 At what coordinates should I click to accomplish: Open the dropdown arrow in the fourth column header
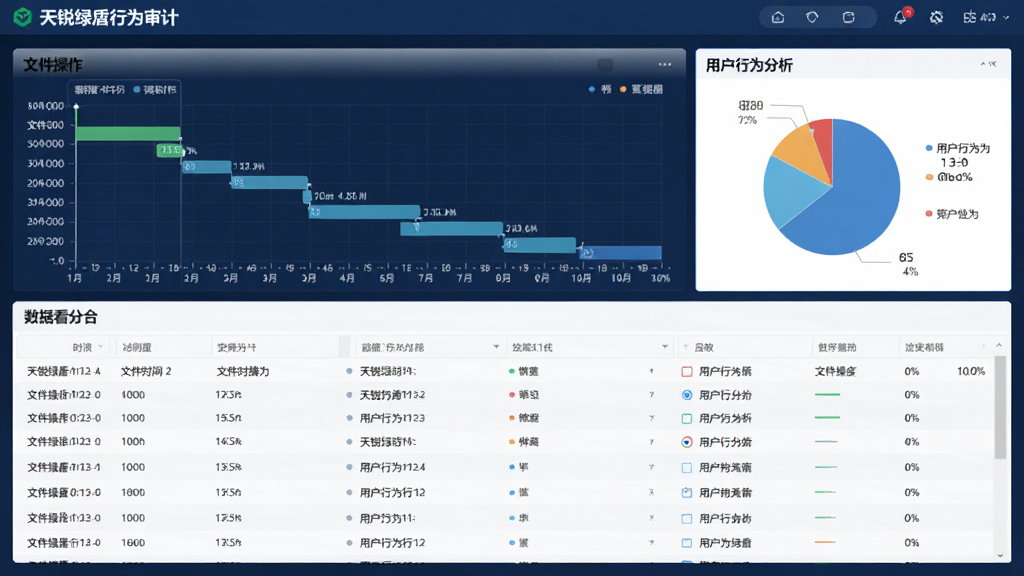[x=496, y=347]
